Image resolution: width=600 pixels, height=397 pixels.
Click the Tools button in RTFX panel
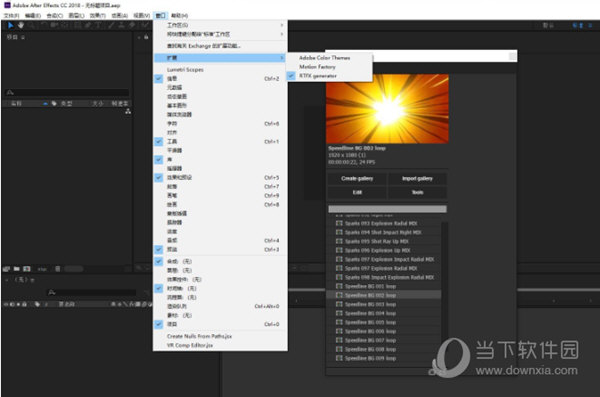click(x=417, y=192)
